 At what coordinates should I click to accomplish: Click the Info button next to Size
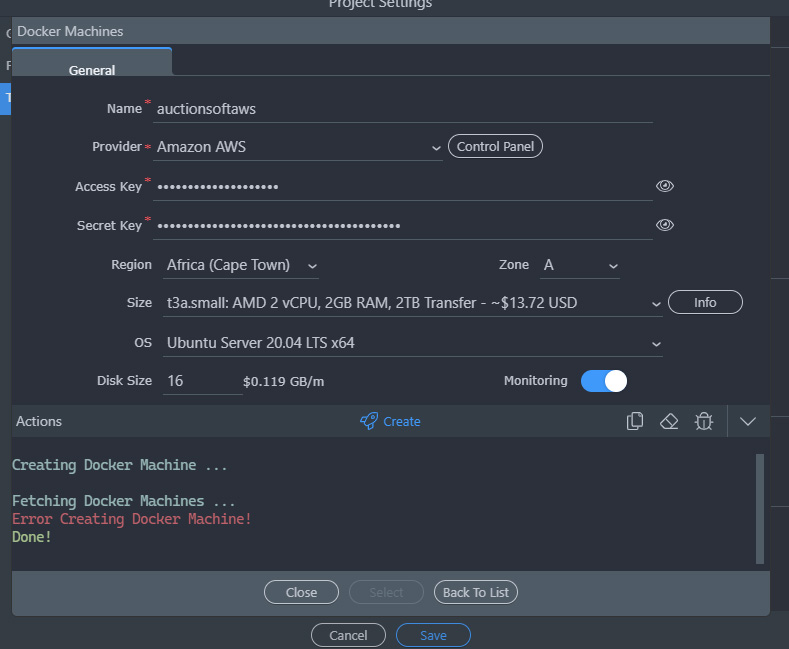[705, 302]
